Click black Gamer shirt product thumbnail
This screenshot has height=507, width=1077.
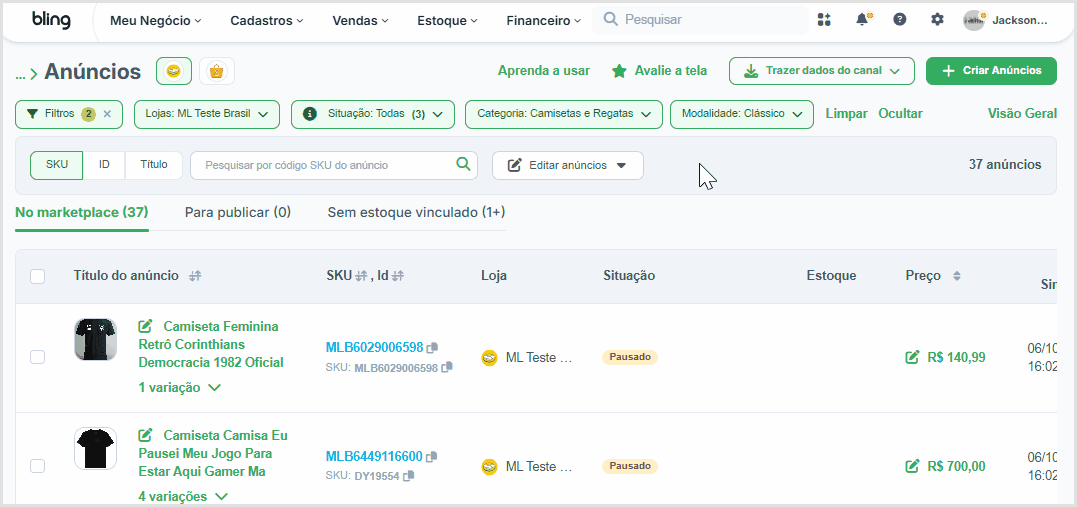95,449
